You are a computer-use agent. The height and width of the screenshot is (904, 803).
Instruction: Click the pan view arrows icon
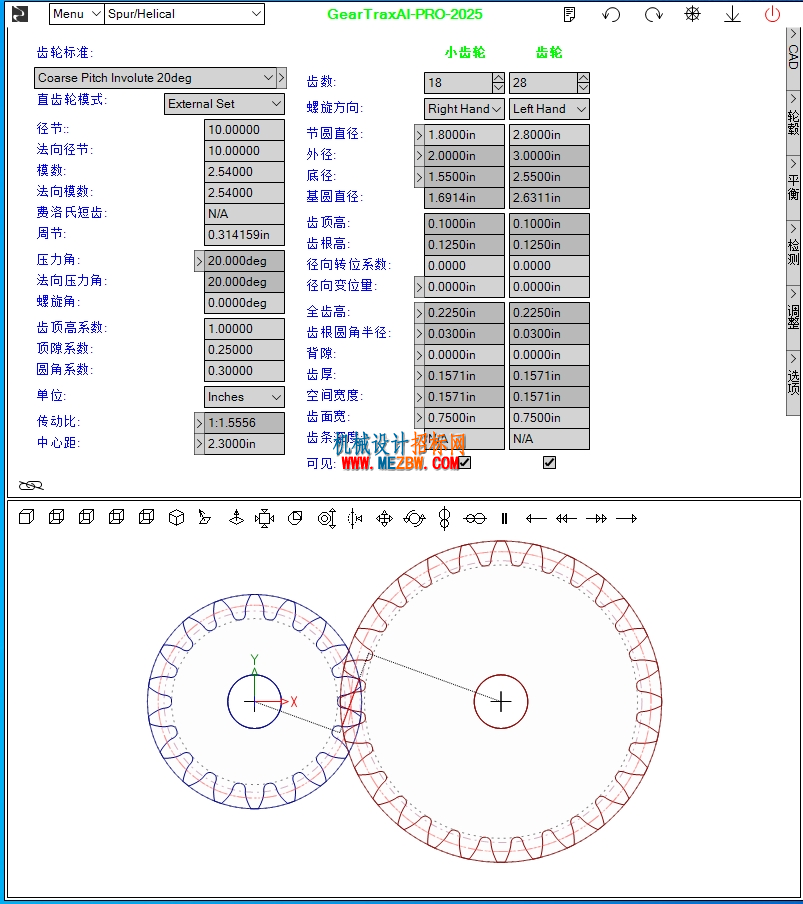384,518
